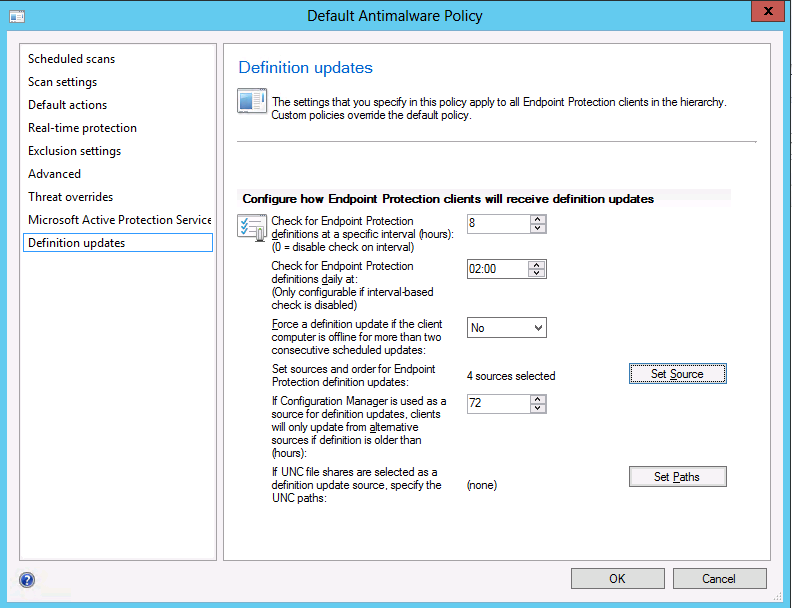Open the Force definition update dropdown
Image resolution: width=792 pixels, height=608 pixels.
[x=507, y=328]
